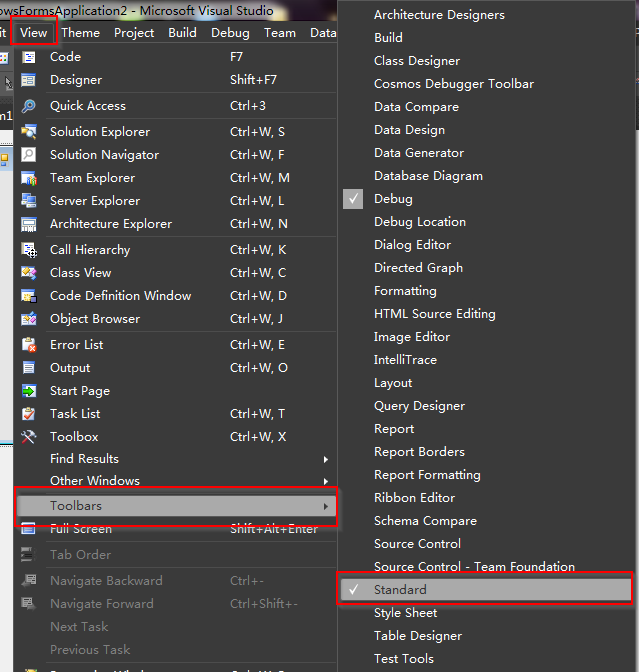Expand the Find Results submenu arrow
The height and width of the screenshot is (672, 639).
coord(326,459)
